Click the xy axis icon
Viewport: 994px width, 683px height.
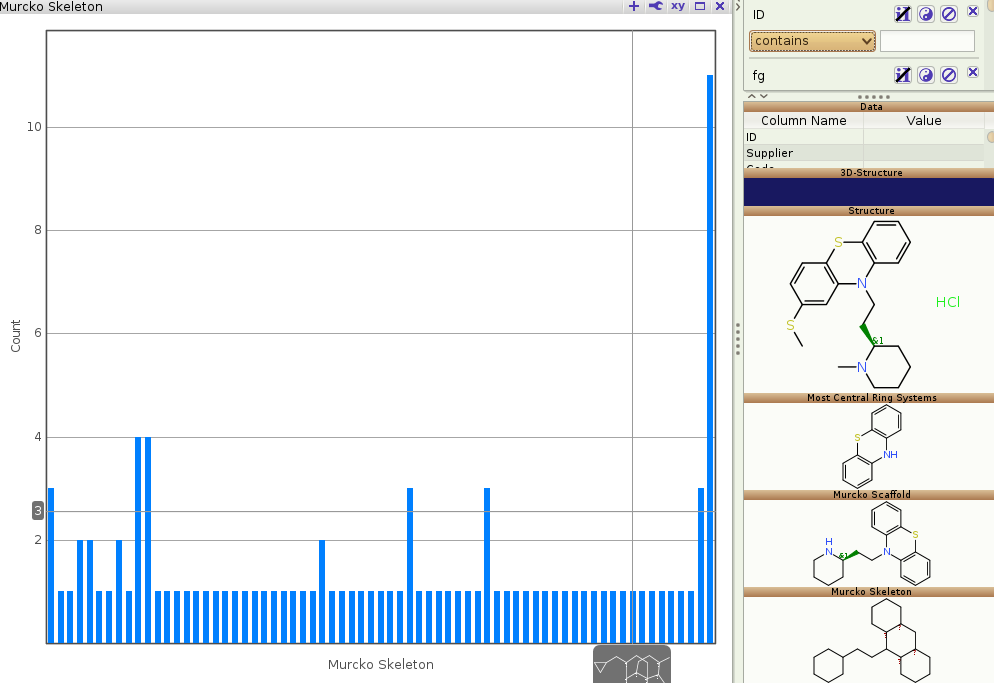click(x=678, y=6)
